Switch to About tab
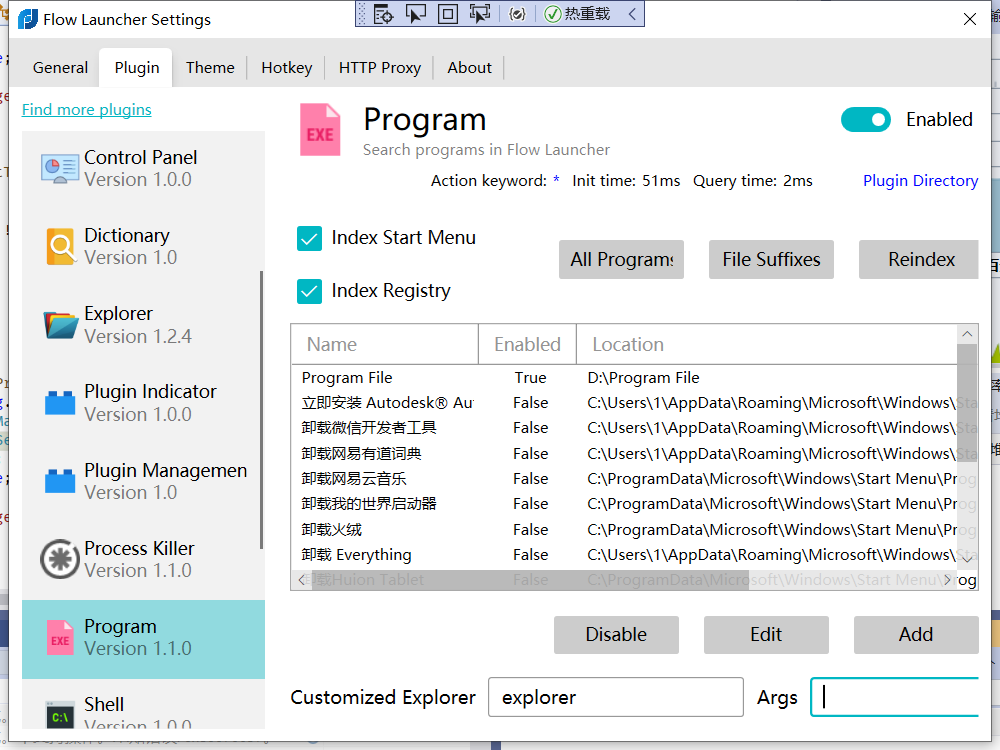1000x750 pixels. 469,68
